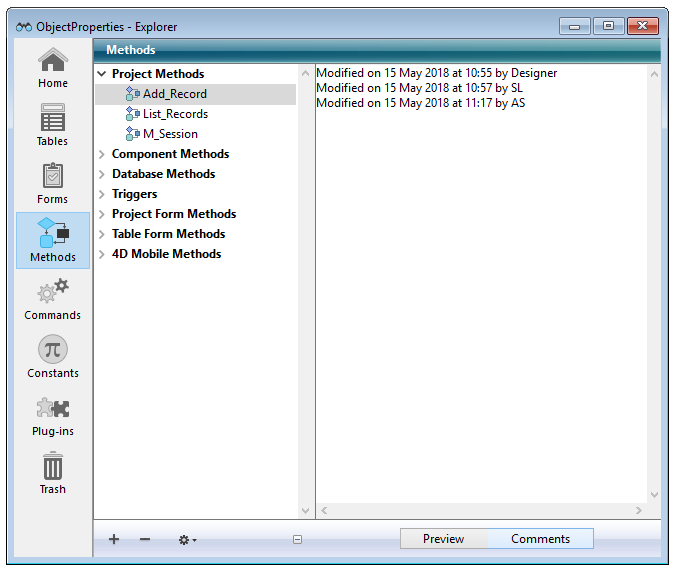Click the M_Session method icon
This screenshot has height=573, width=676.
tap(133, 134)
